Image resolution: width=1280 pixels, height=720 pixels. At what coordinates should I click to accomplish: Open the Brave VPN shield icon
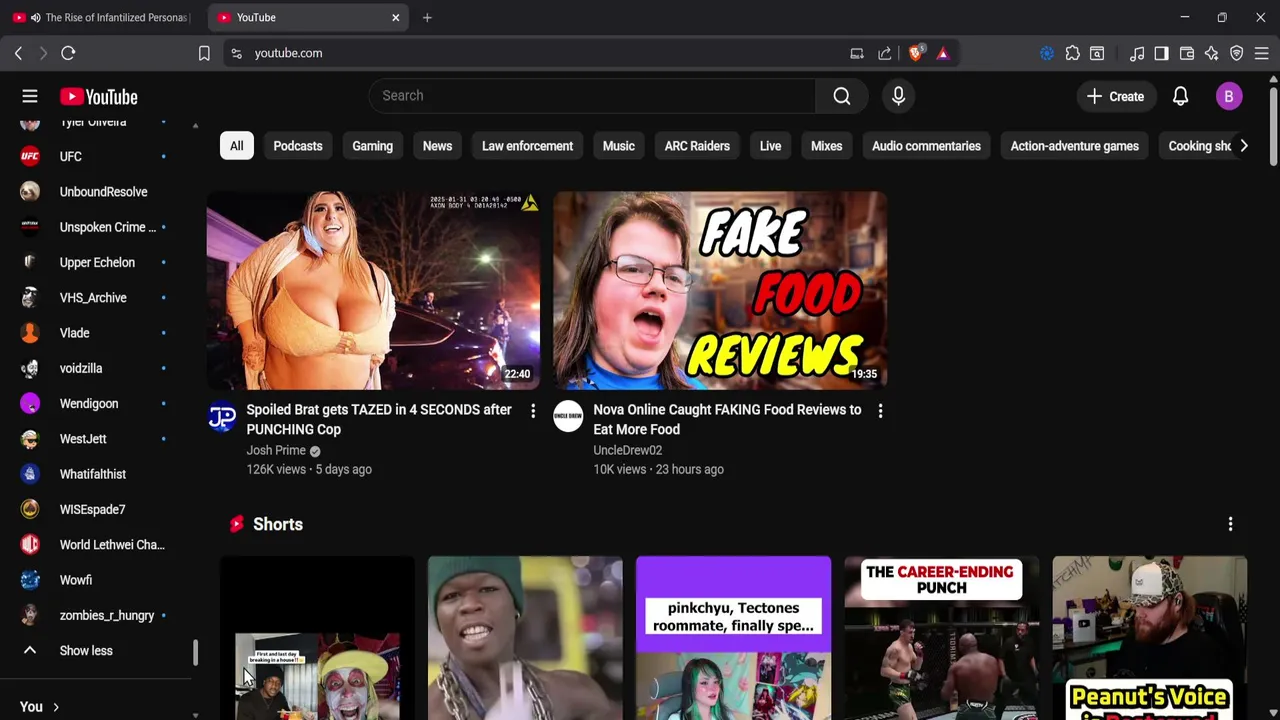pos(1237,53)
